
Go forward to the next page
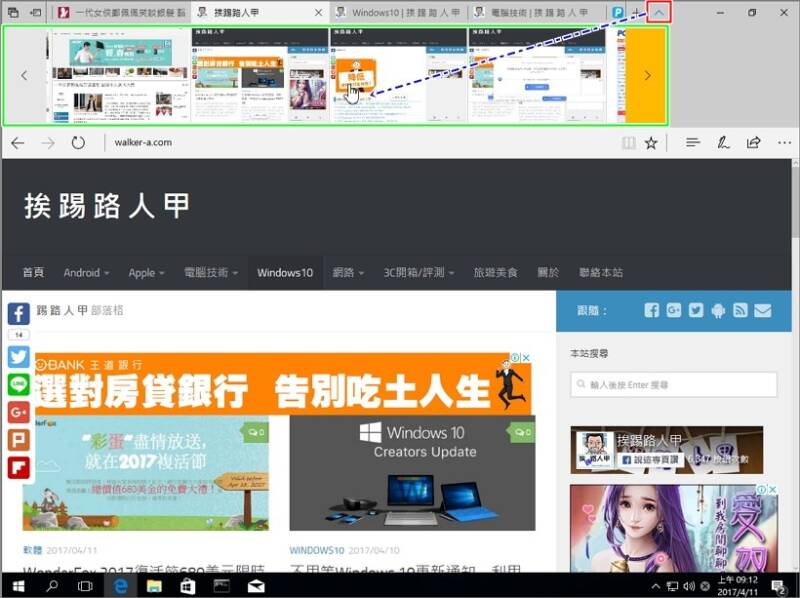pyautogui.click(x=48, y=143)
